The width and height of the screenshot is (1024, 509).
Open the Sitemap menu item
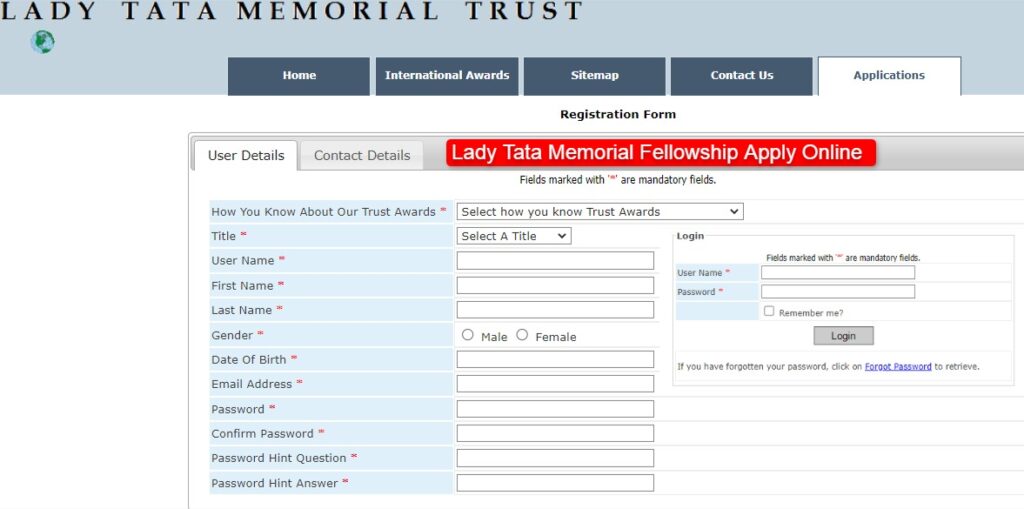594,76
